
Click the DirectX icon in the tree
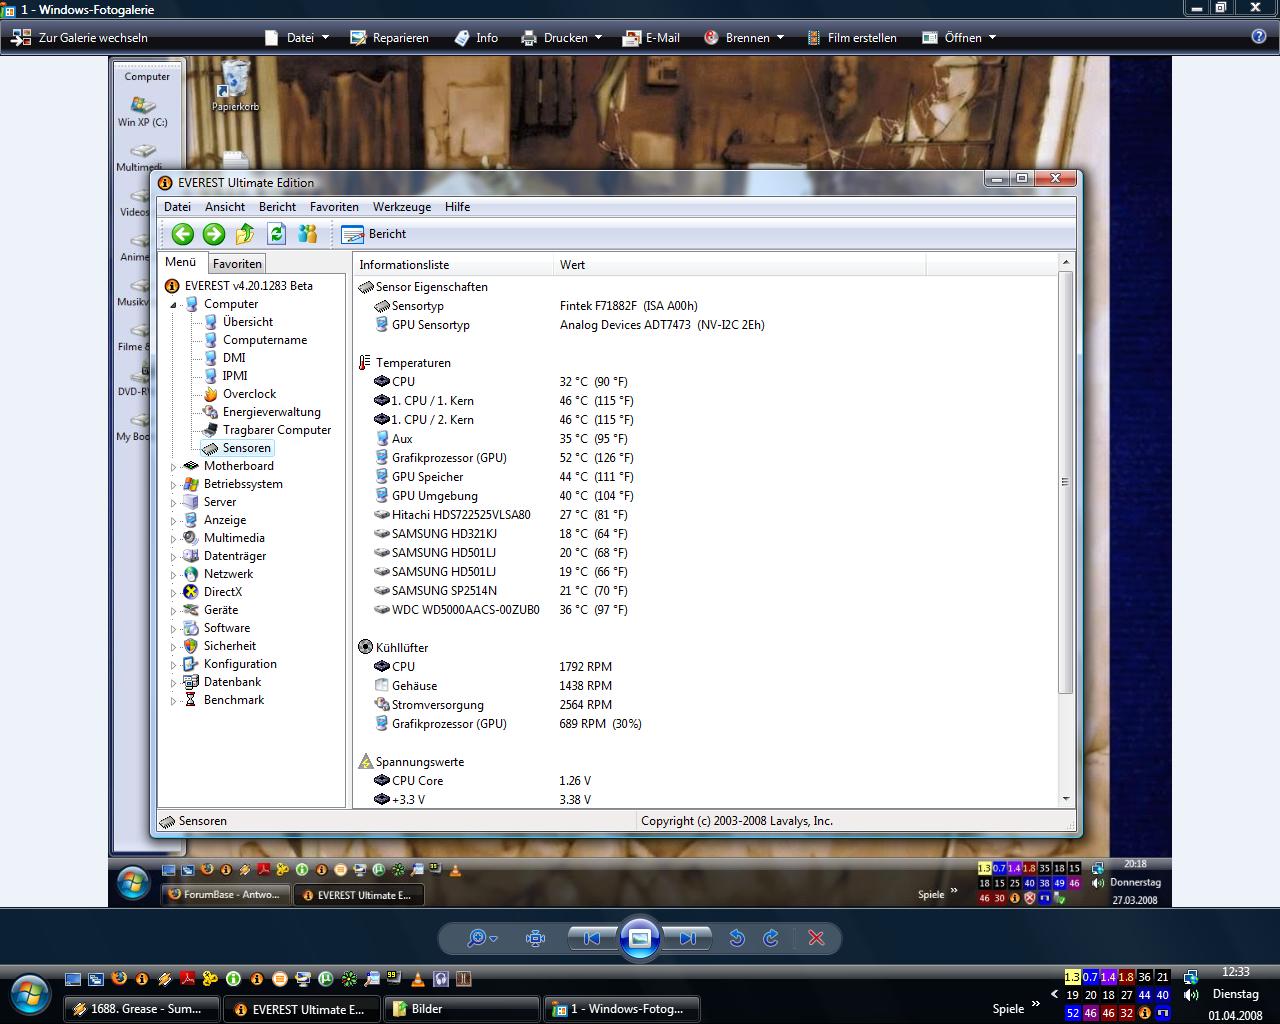191,592
